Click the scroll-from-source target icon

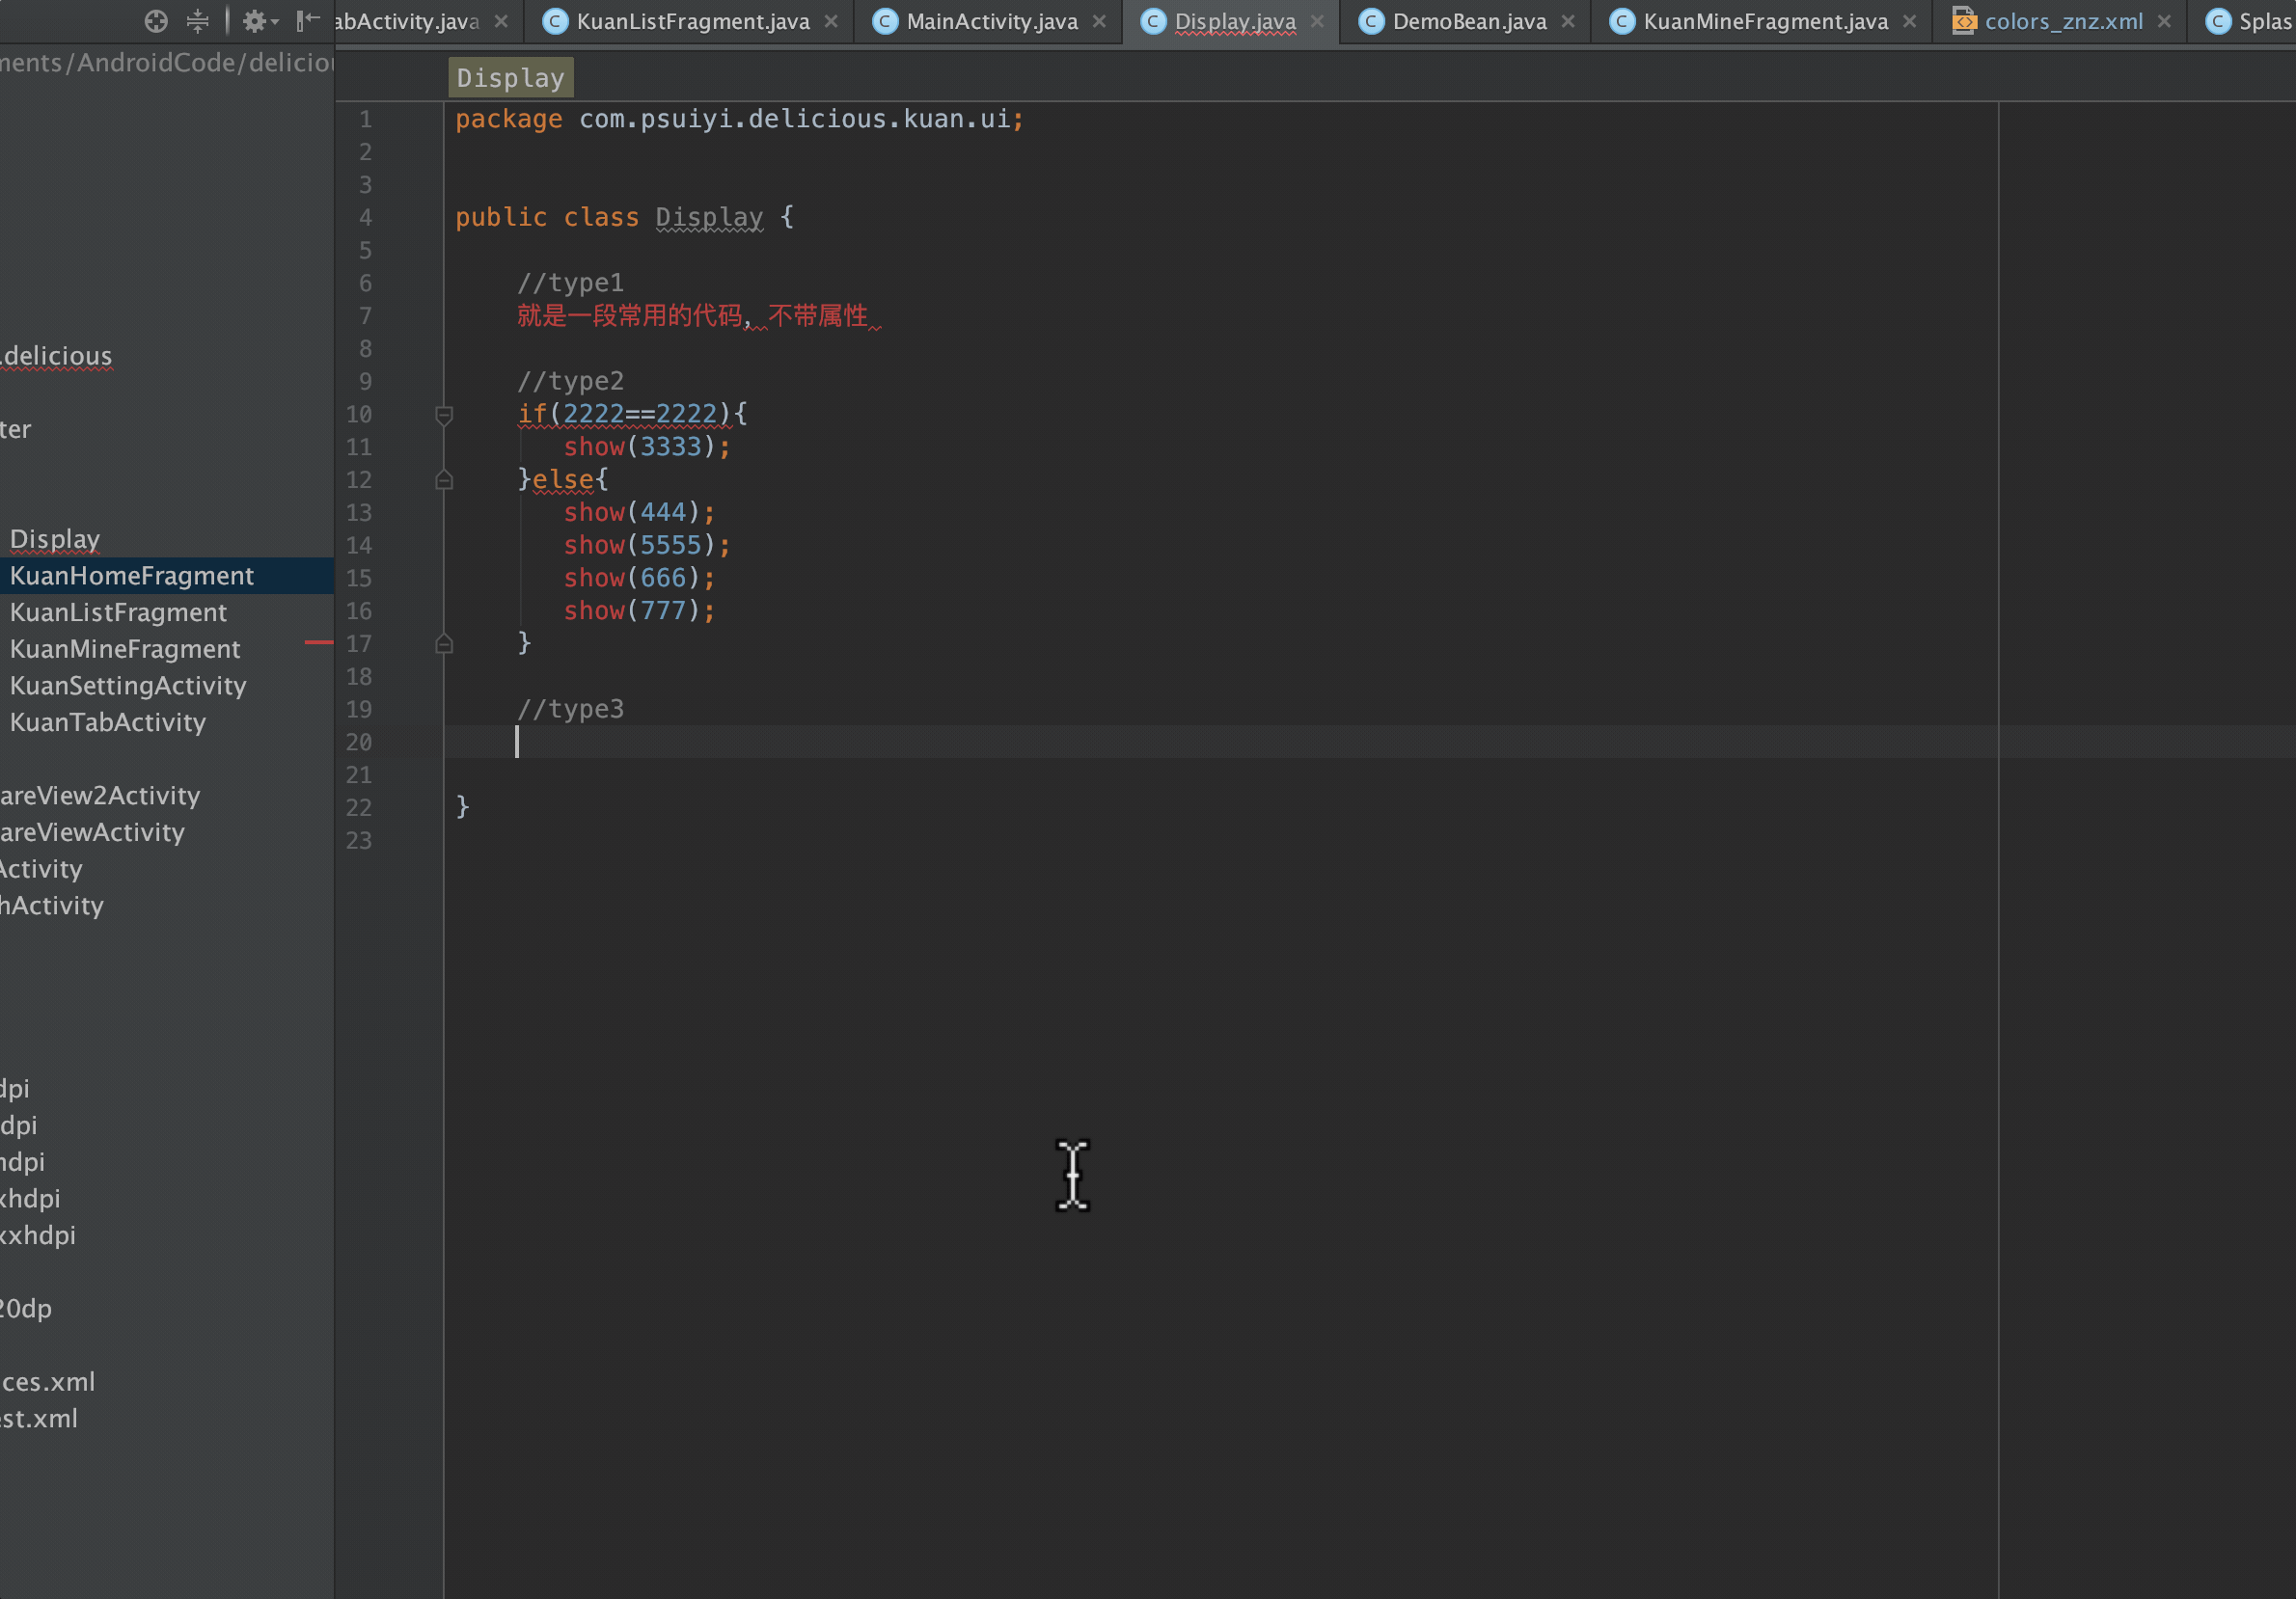(156, 21)
